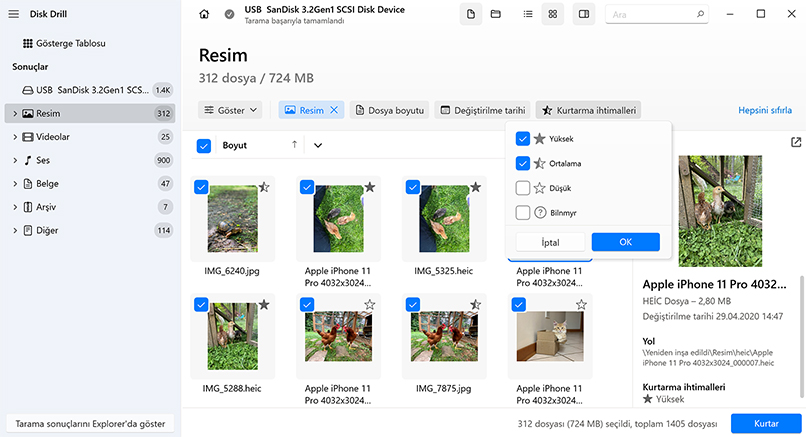Remove the Resim filter with X

pyautogui.click(x=334, y=110)
